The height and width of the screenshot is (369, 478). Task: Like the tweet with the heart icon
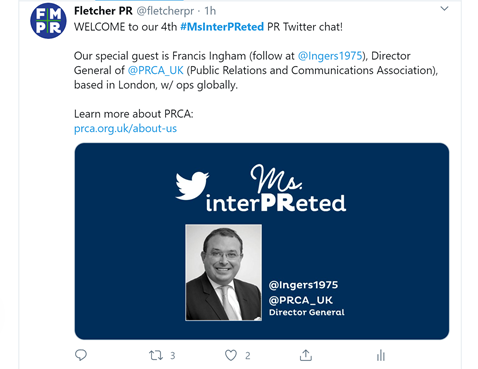(231, 355)
